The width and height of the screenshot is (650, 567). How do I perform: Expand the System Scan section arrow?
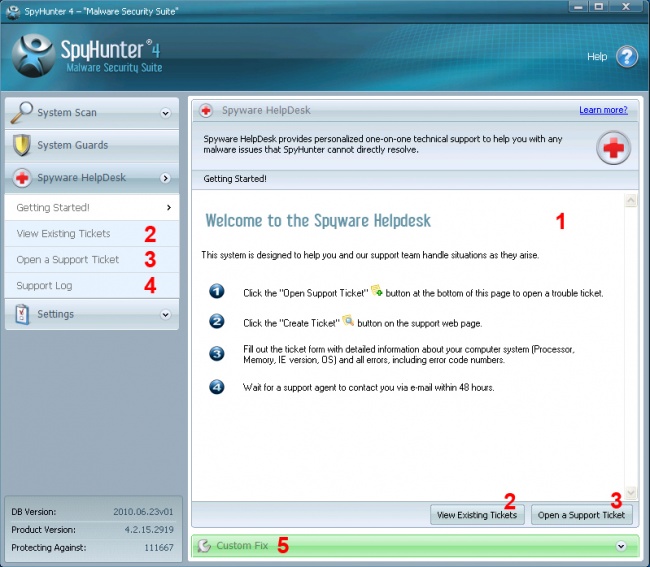pos(166,114)
